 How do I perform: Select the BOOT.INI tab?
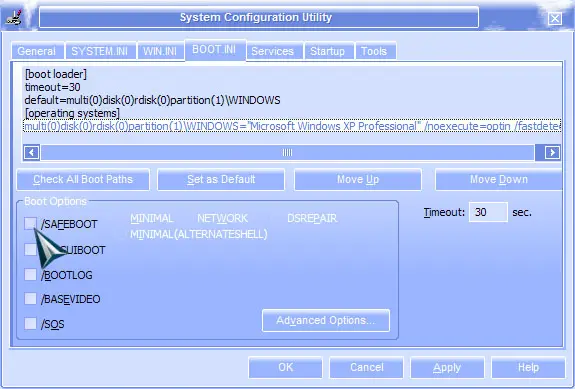(215, 49)
